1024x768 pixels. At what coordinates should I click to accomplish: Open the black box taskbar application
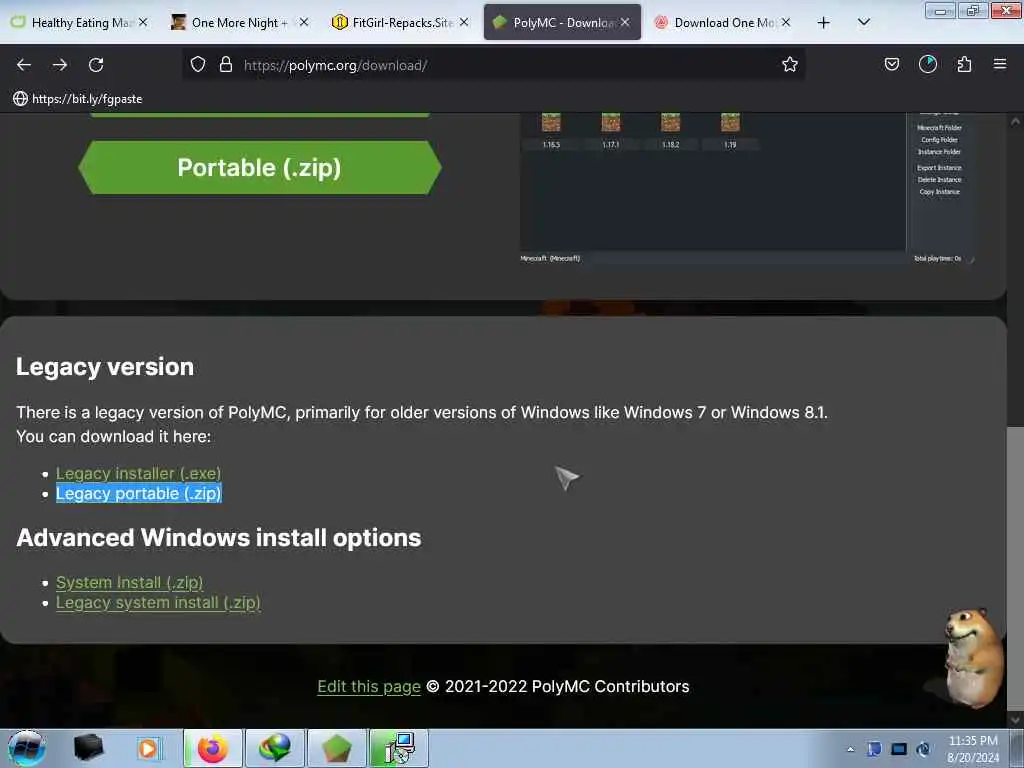click(88, 748)
